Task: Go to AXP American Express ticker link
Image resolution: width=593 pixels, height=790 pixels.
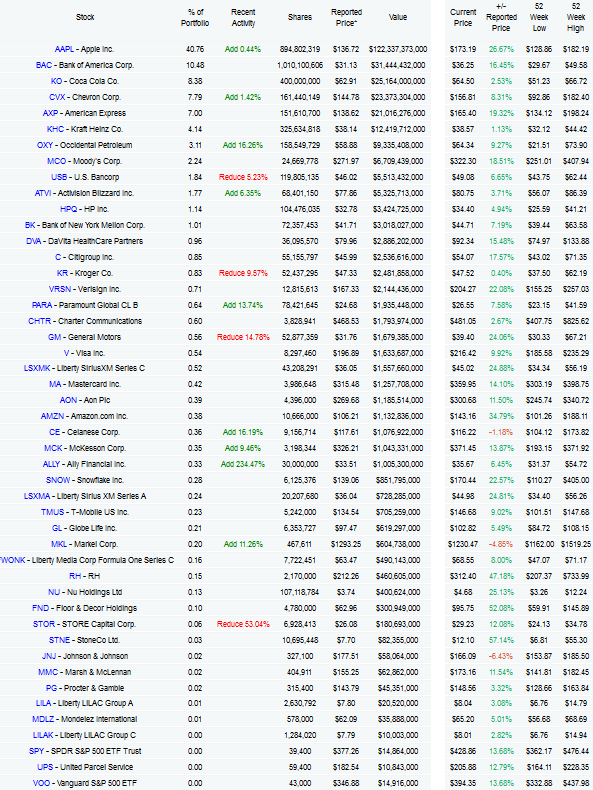Action: pyautogui.click(x=50, y=113)
